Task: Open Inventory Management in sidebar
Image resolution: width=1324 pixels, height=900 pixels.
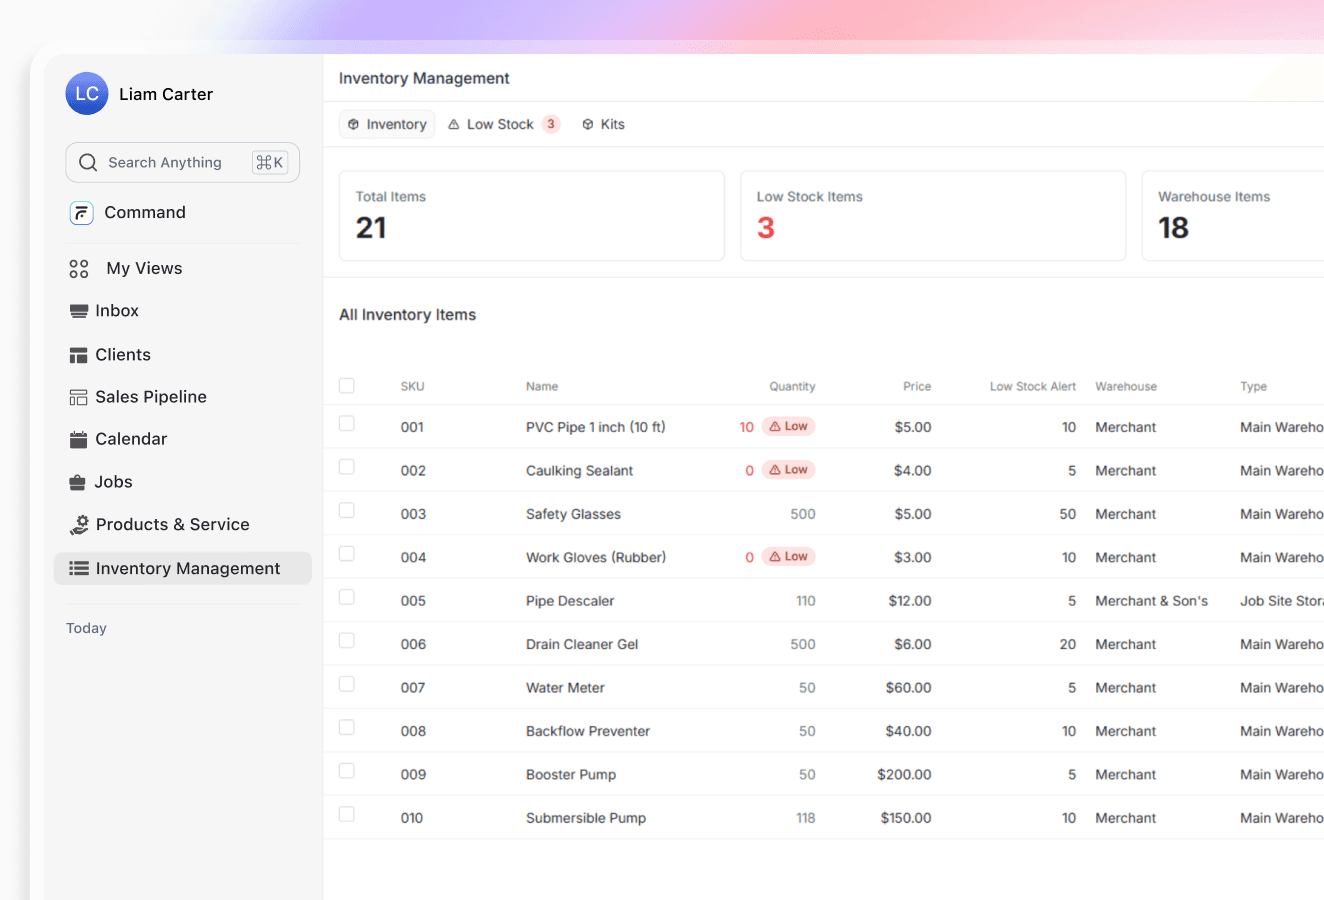Action: click(183, 568)
